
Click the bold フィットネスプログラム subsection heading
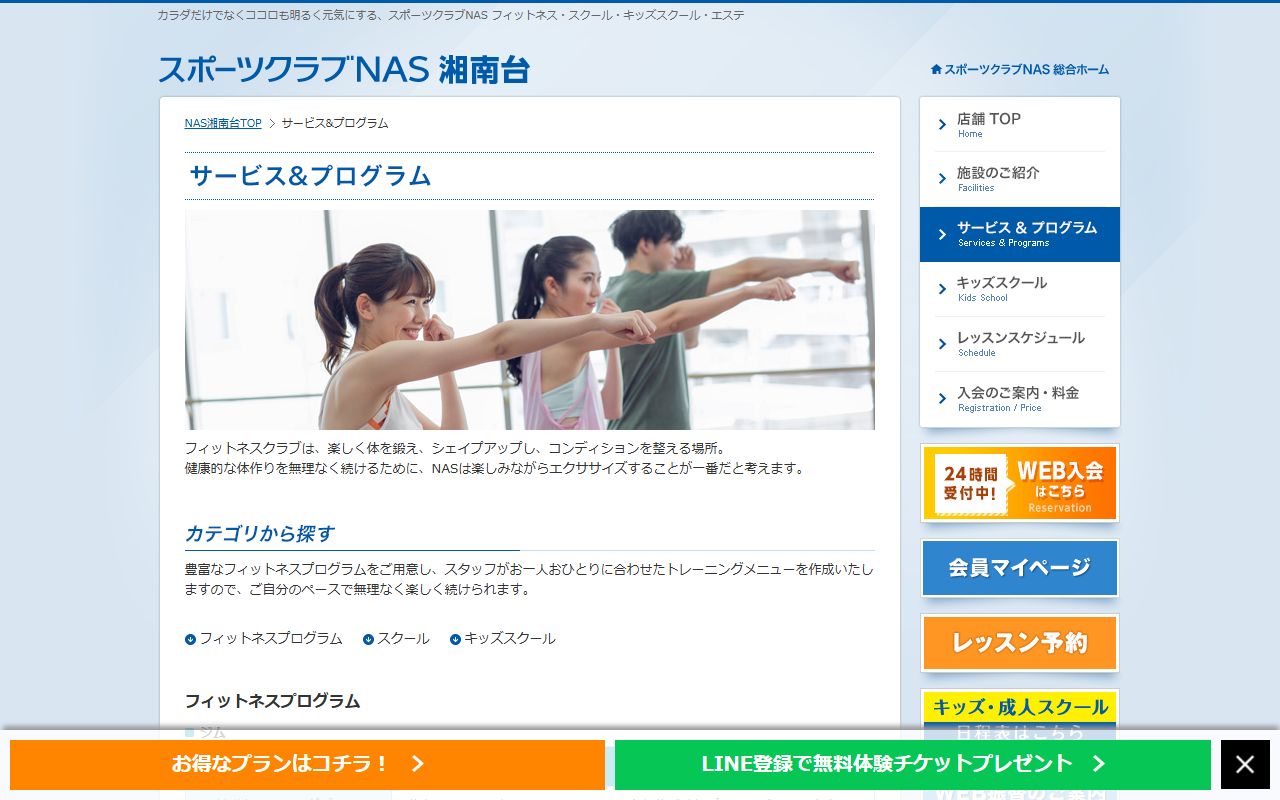pyautogui.click(x=272, y=701)
